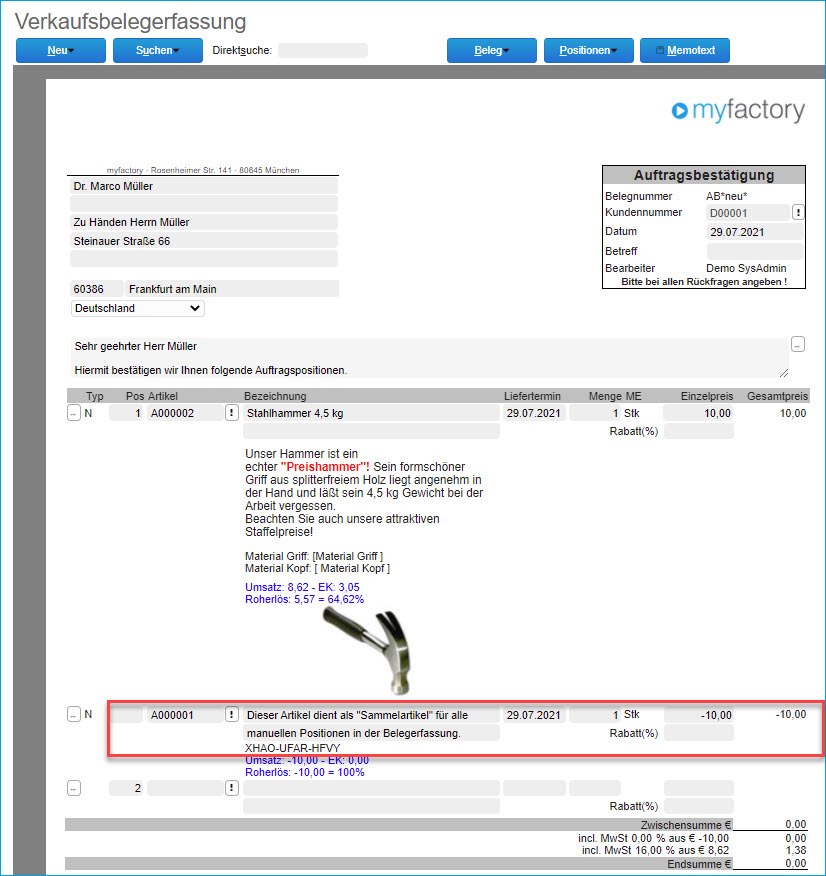Click exclamation icon in empty position 2 row
The height and width of the screenshot is (876, 826).
tap(232, 788)
